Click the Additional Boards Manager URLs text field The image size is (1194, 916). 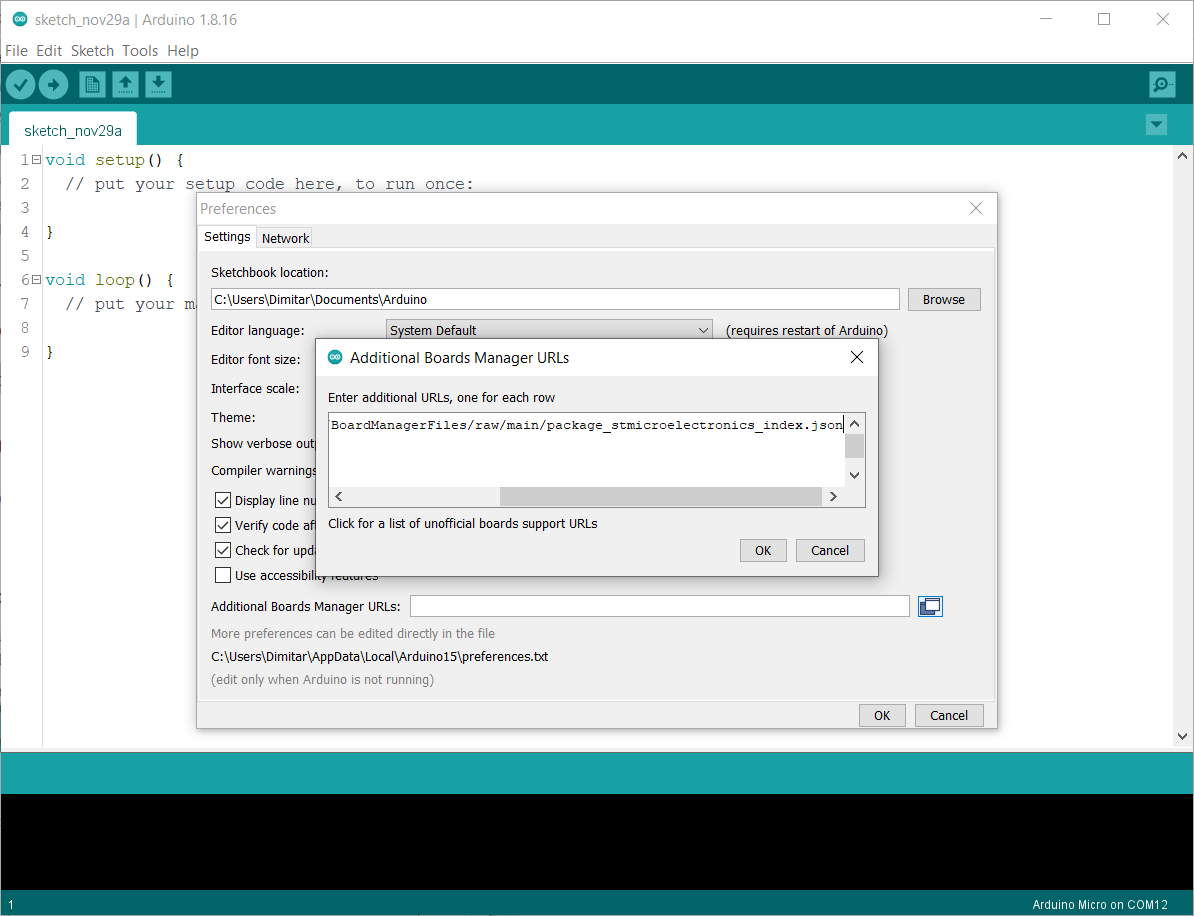[659, 606]
